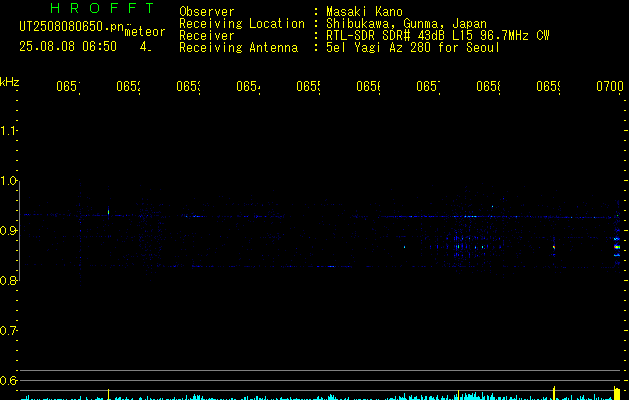Click the 0651 time marker
The height and width of the screenshot is (400, 629).
tap(68, 86)
